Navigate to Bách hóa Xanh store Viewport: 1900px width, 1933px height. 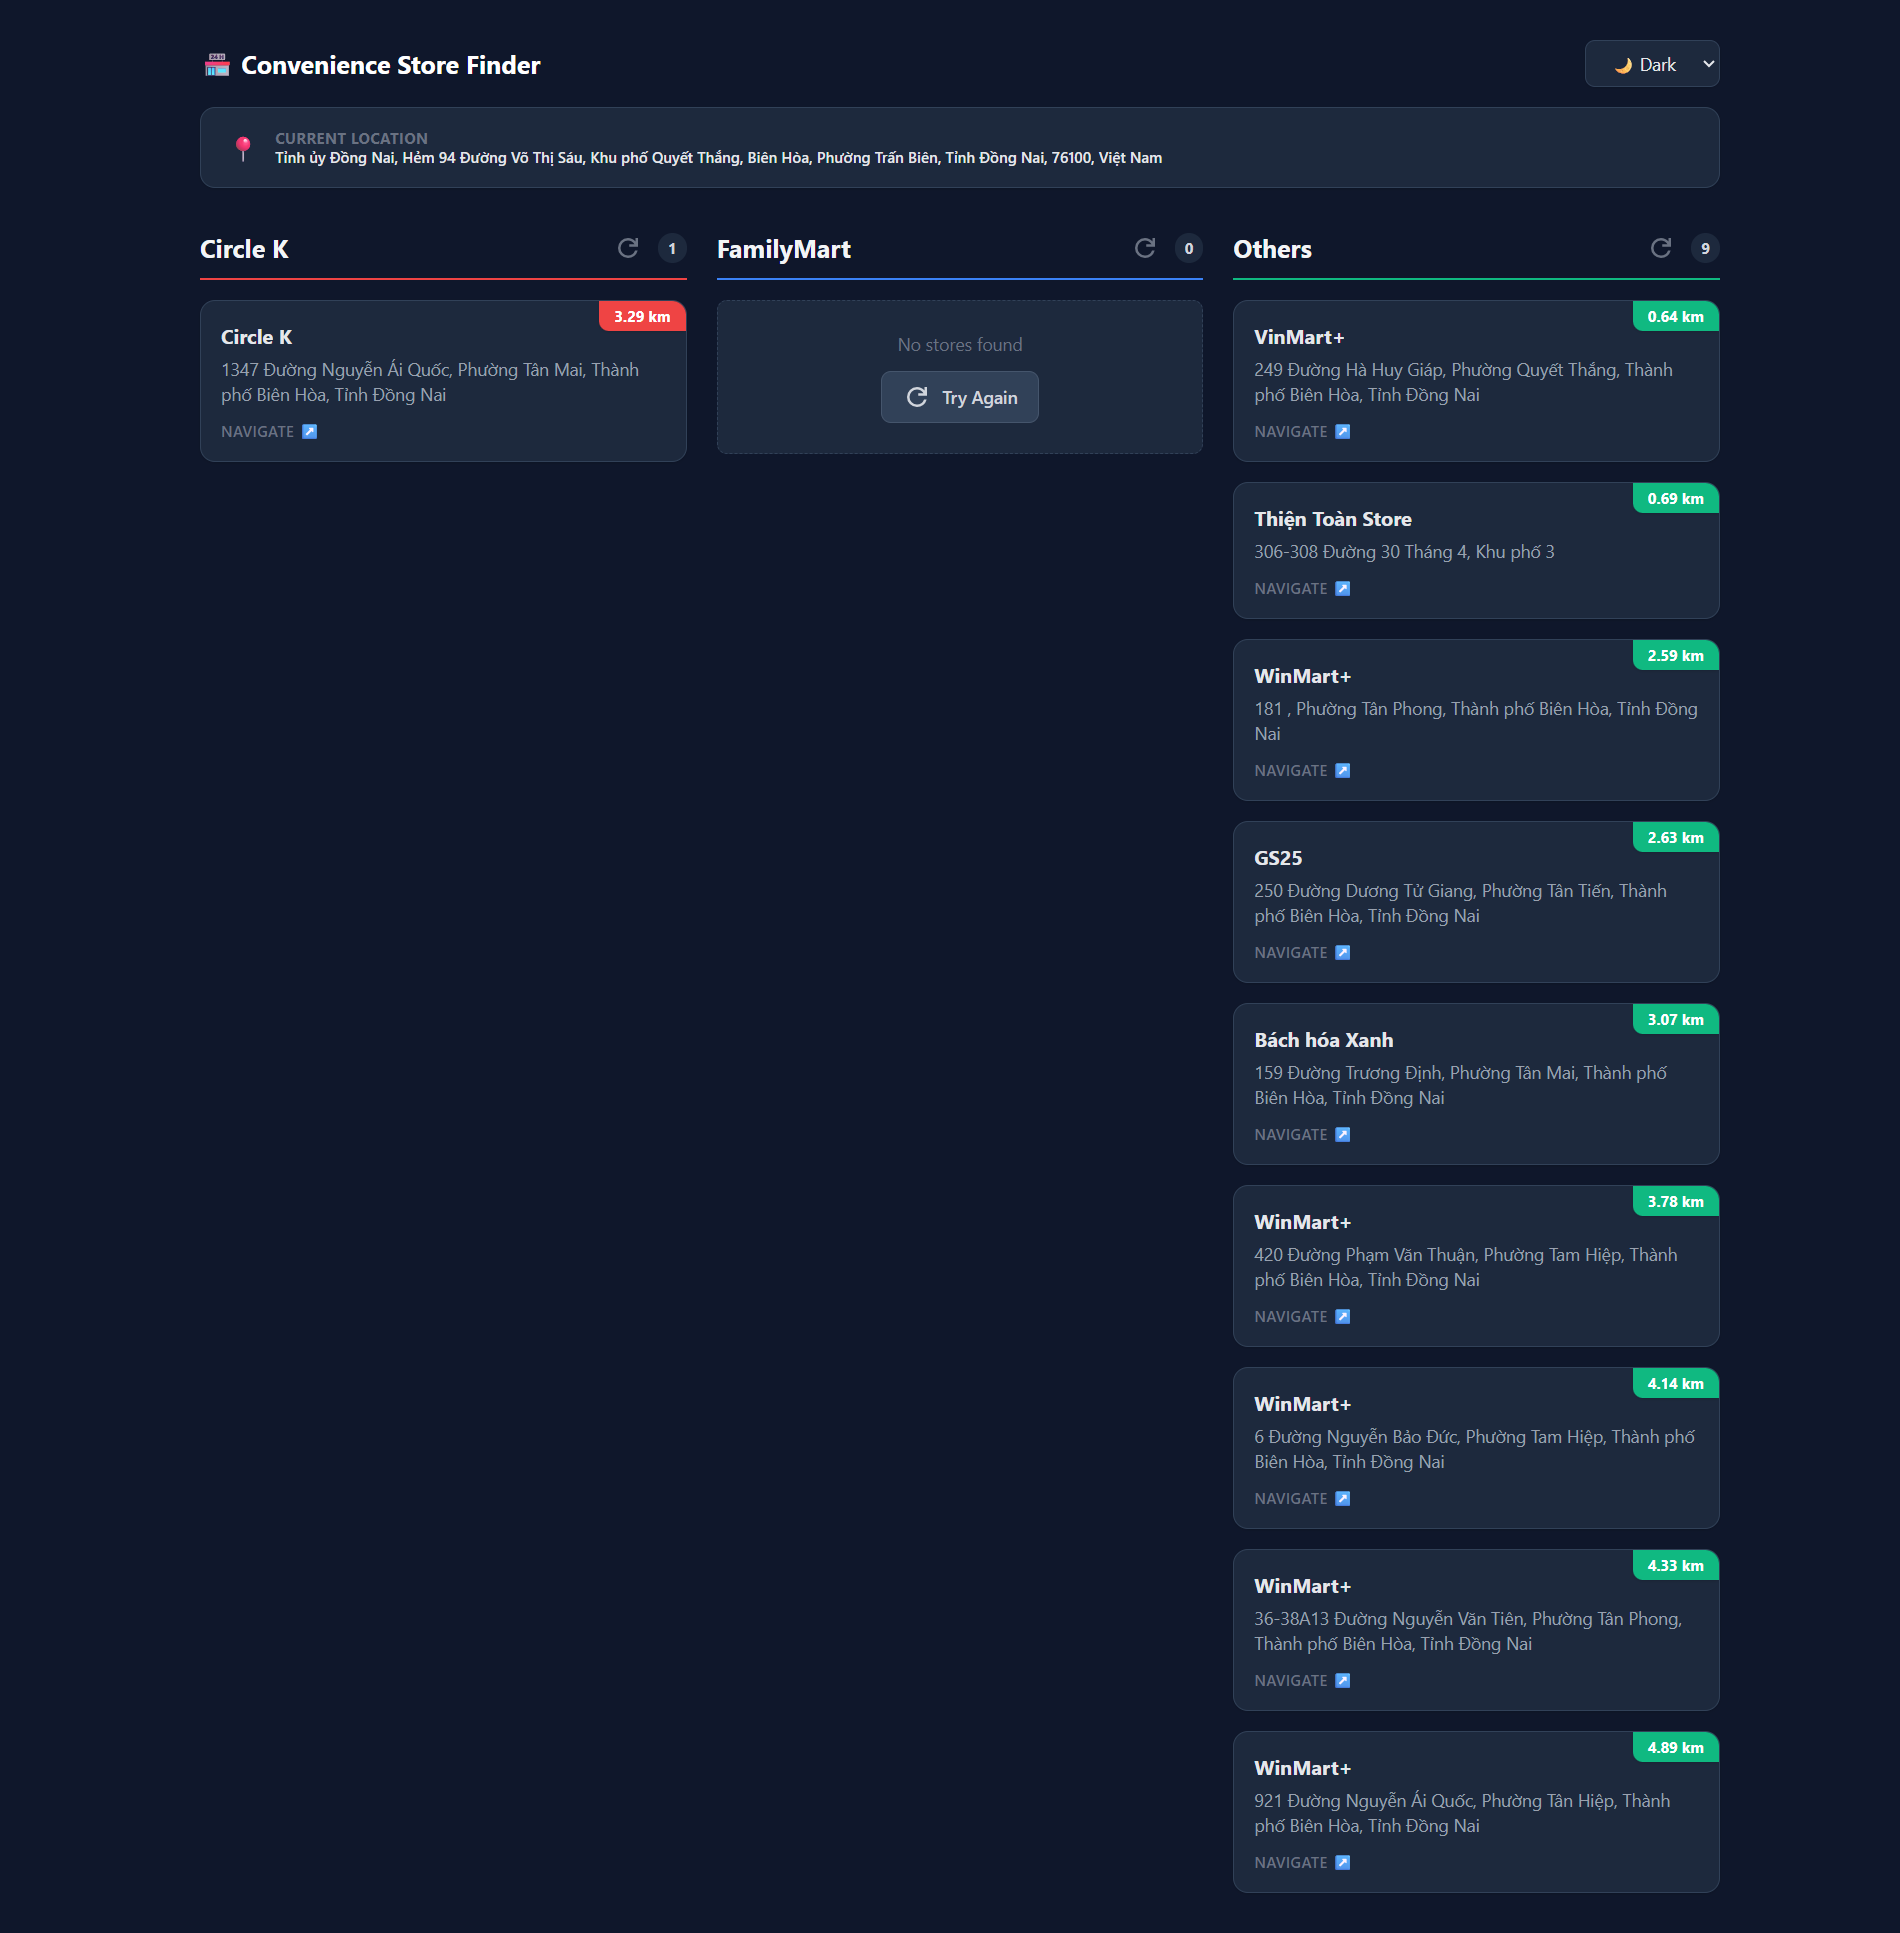1302,1134
